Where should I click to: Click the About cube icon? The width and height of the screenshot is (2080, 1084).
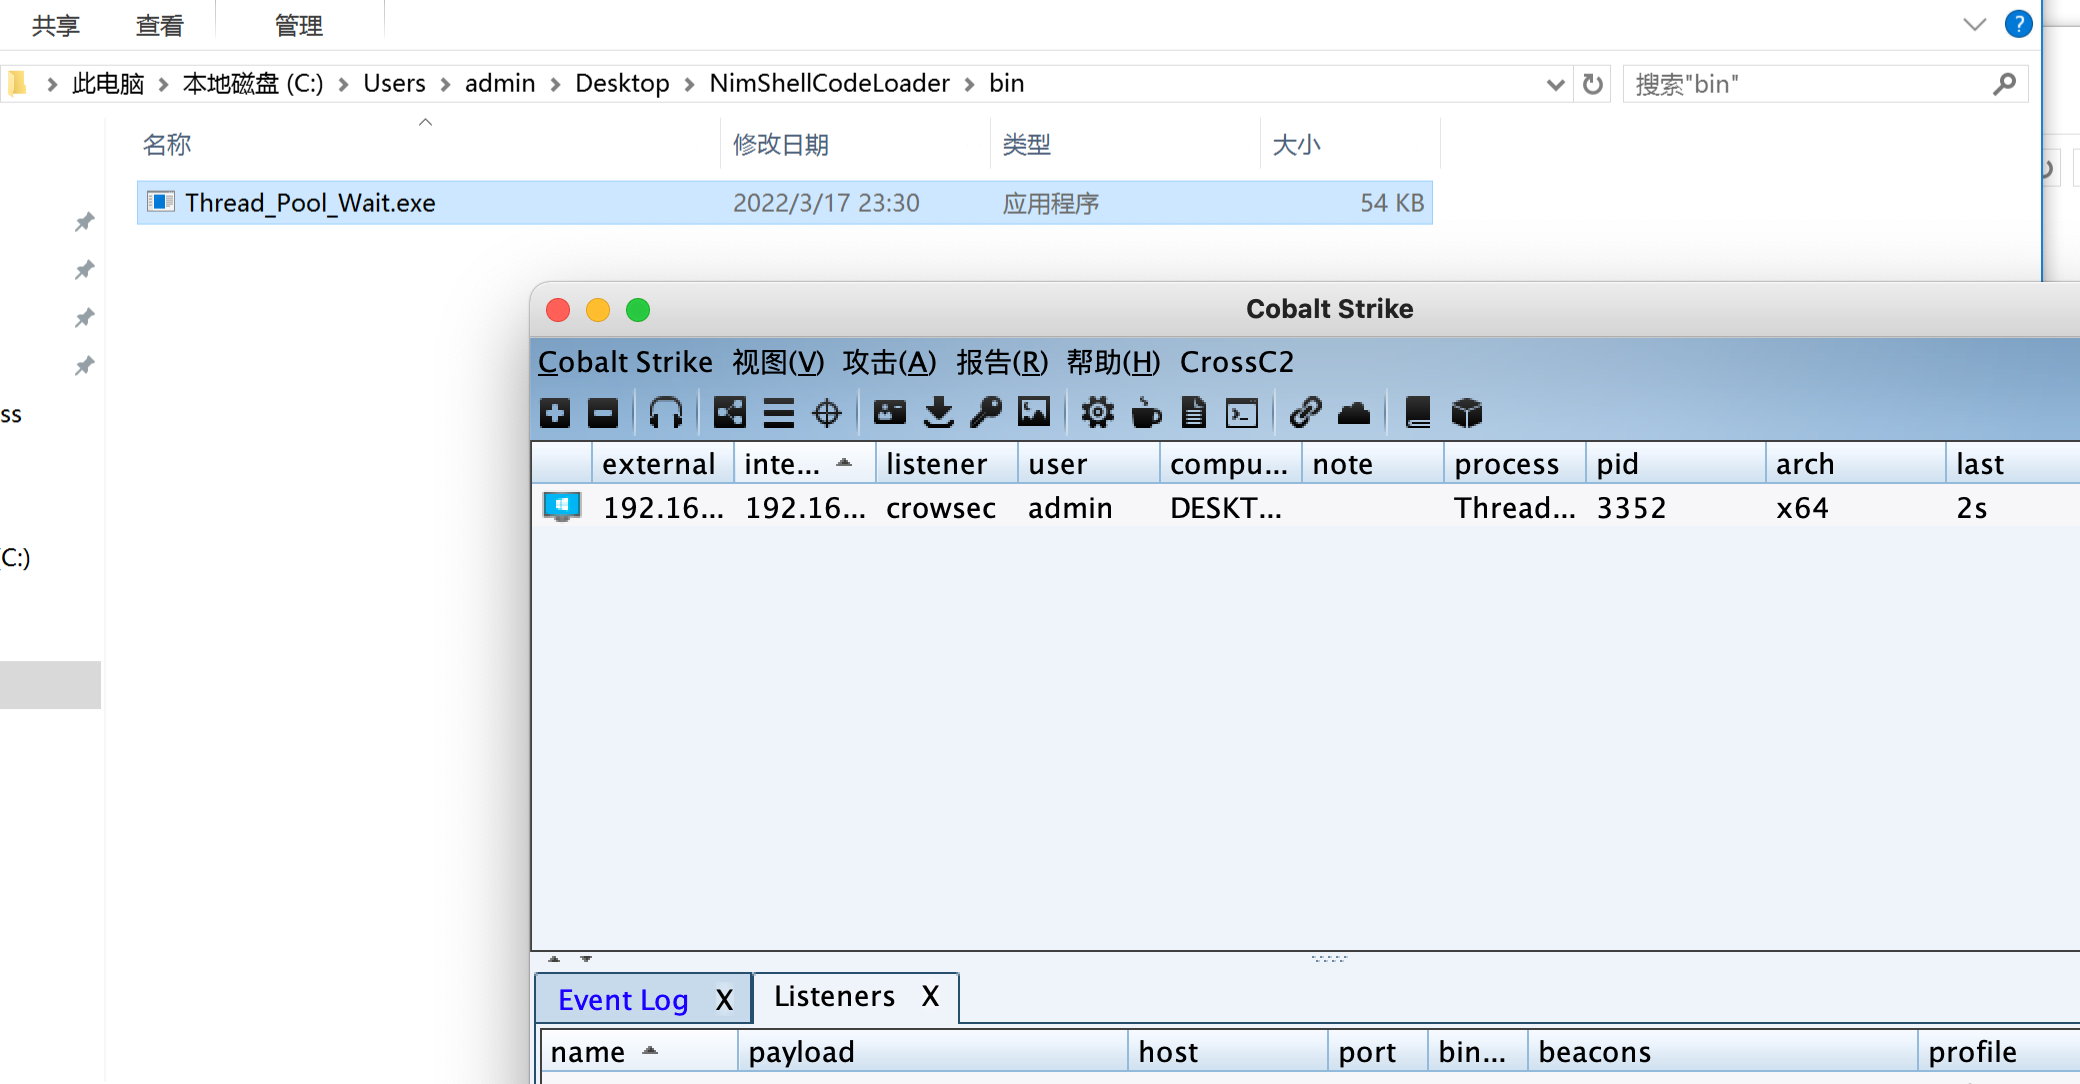tap(1466, 413)
